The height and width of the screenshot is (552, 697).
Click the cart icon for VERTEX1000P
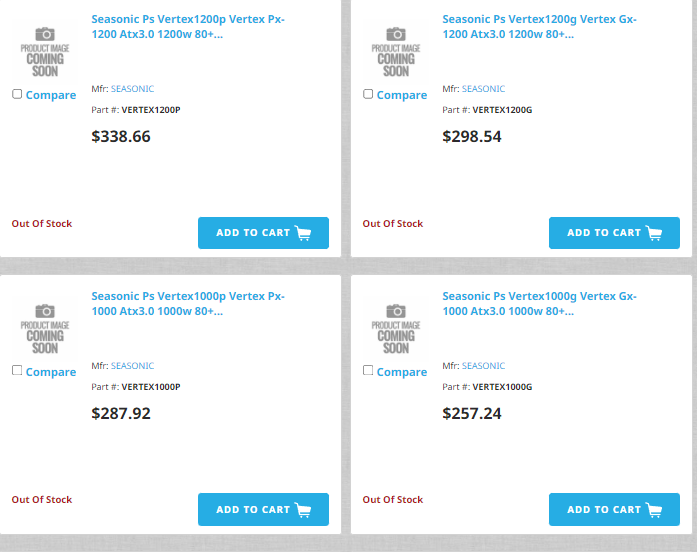pyautogui.click(x=303, y=510)
